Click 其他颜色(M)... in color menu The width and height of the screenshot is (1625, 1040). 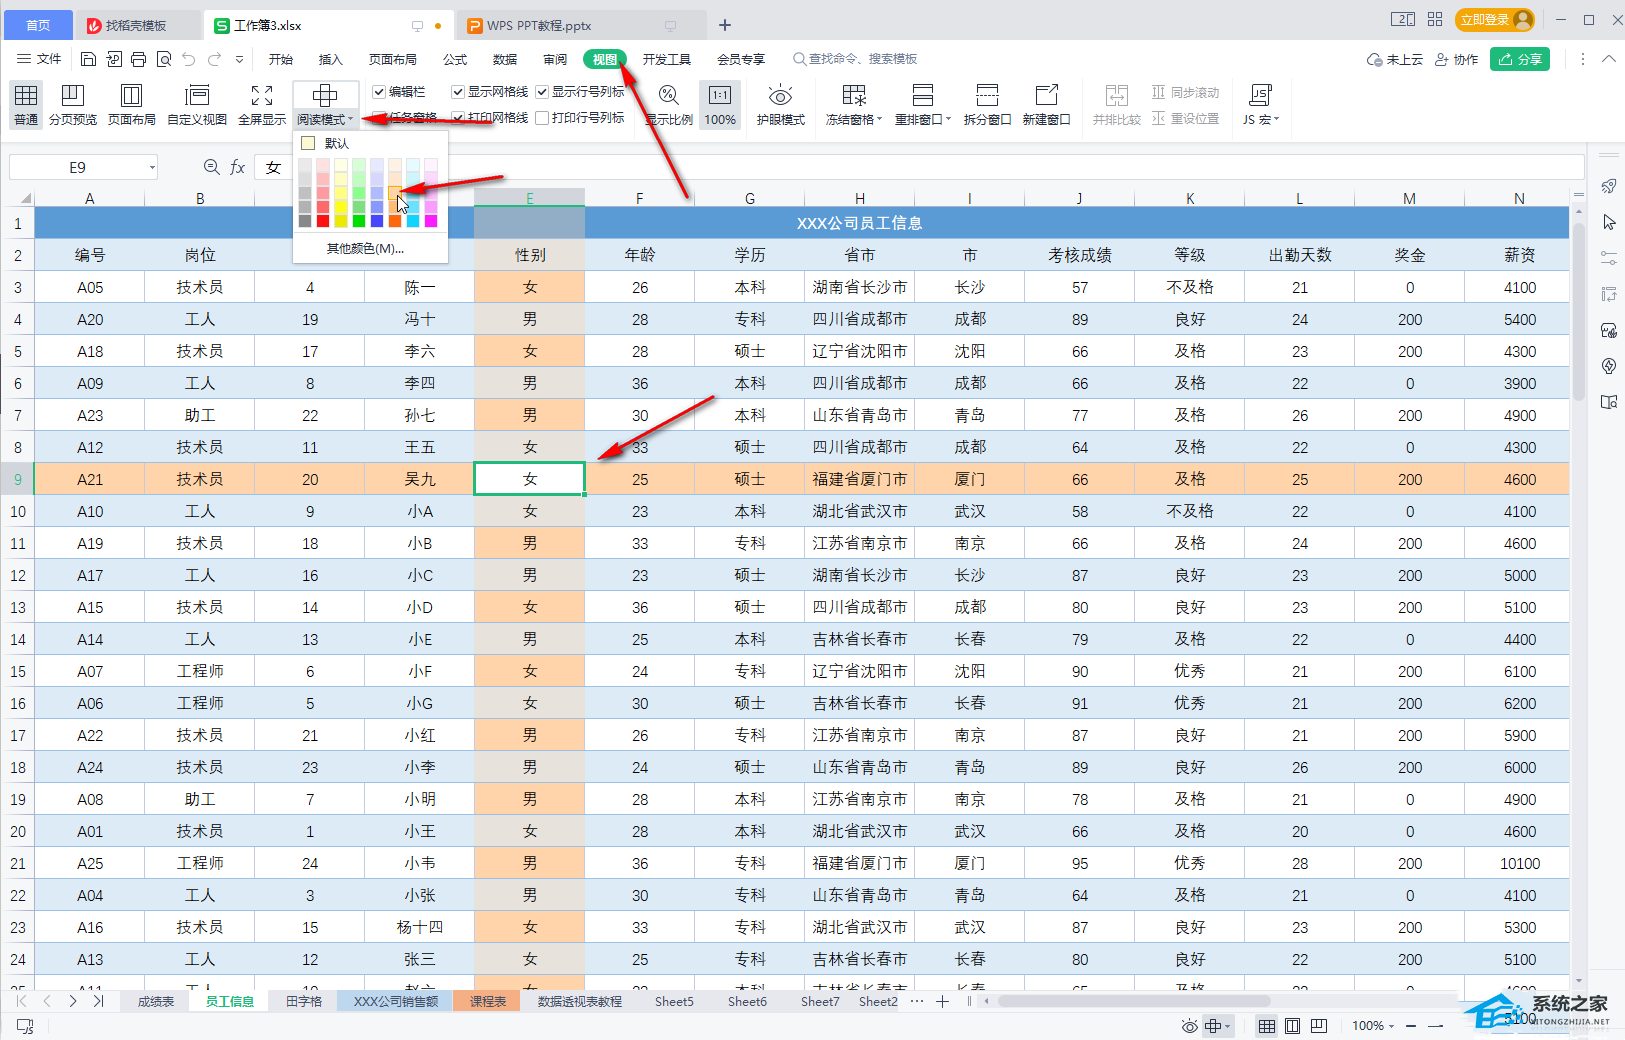point(365,248)
